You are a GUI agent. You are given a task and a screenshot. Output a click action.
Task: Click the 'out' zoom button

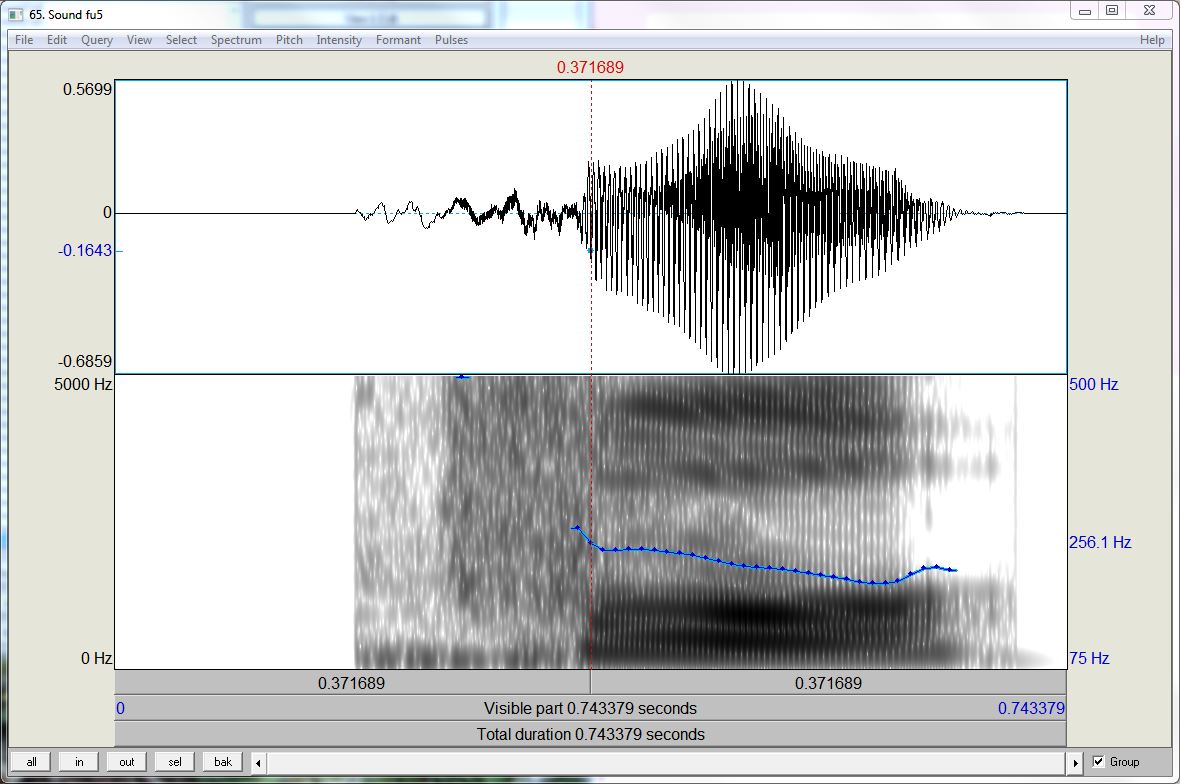[x=126, y=762]
